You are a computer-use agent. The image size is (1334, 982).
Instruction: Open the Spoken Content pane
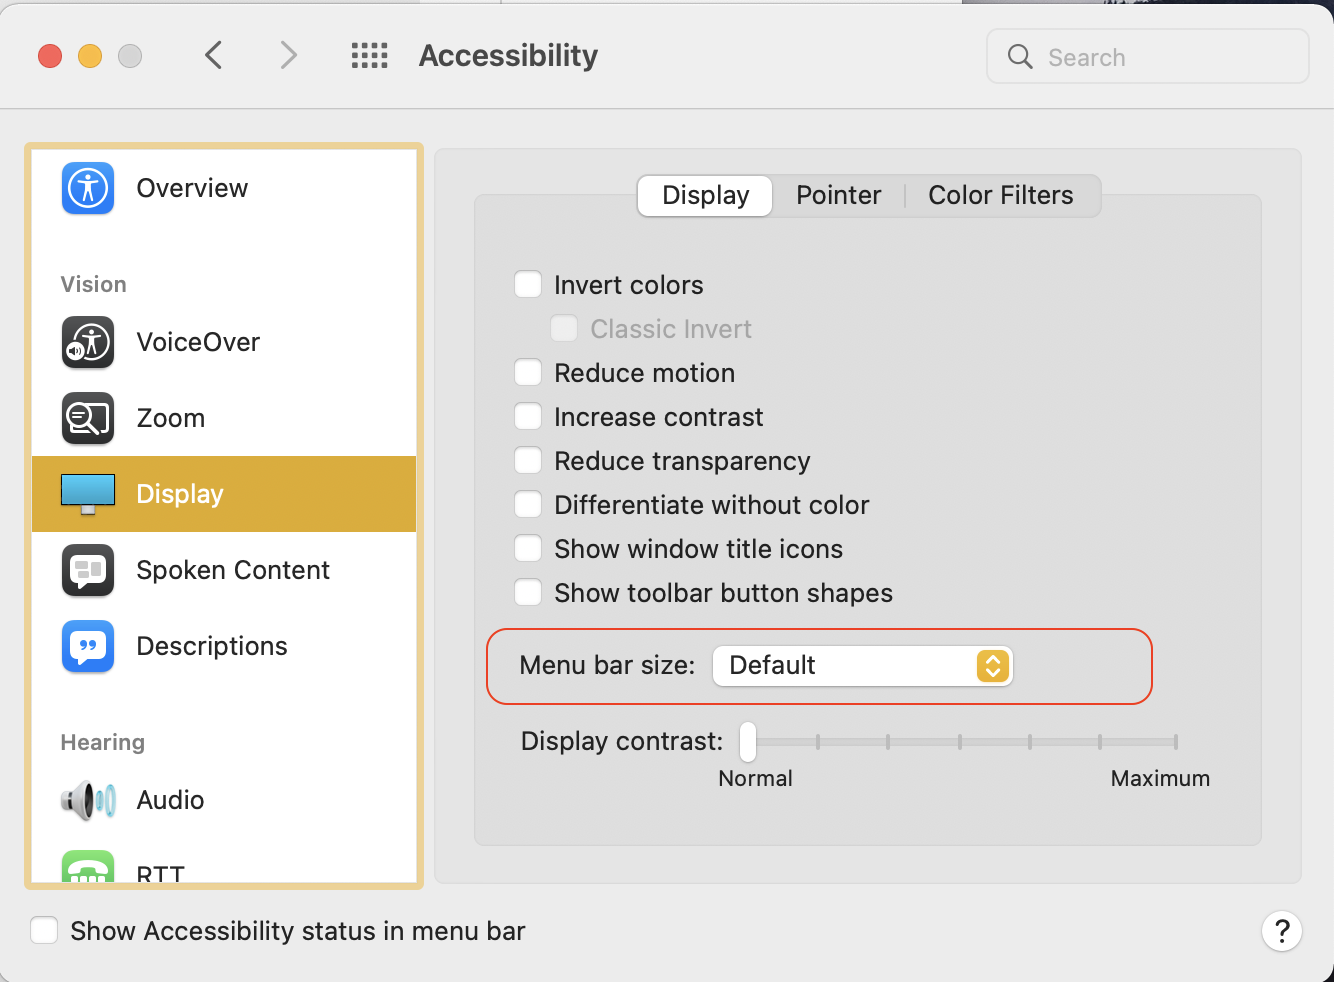(x=232, y=570)
